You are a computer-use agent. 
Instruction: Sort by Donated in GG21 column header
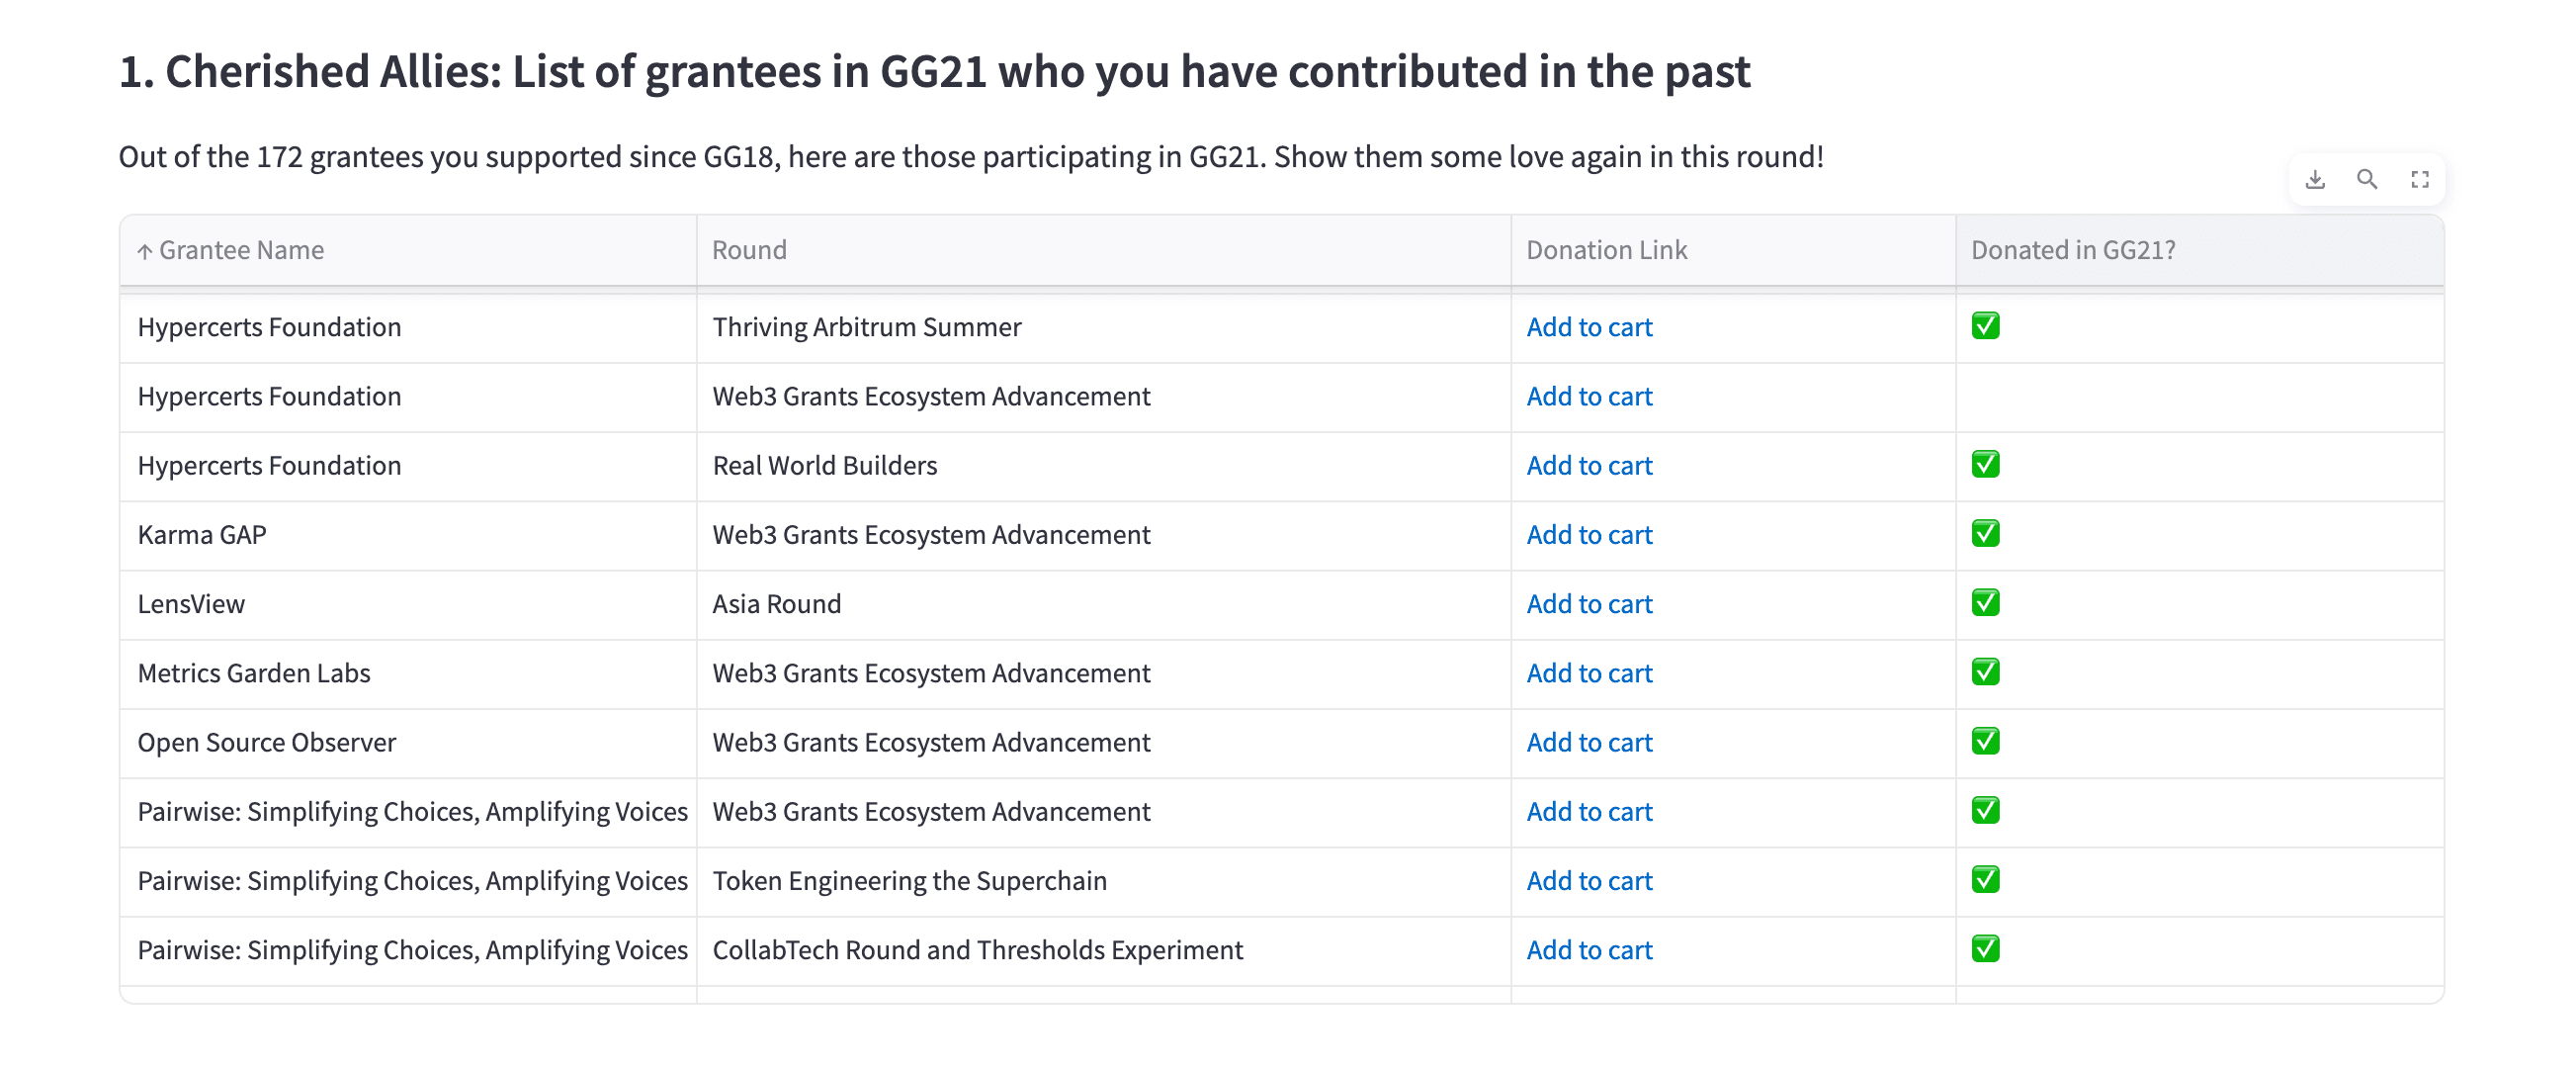2072,250
